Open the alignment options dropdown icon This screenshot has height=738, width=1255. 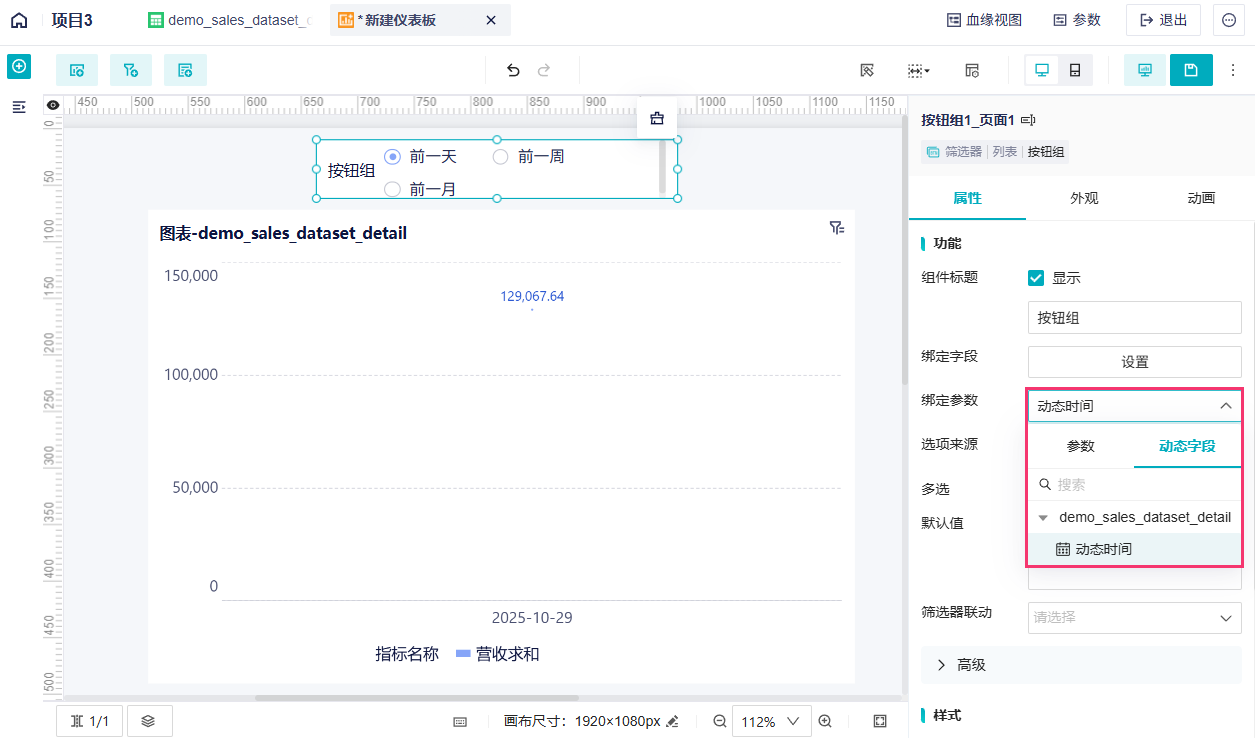(x=919, y=70)
